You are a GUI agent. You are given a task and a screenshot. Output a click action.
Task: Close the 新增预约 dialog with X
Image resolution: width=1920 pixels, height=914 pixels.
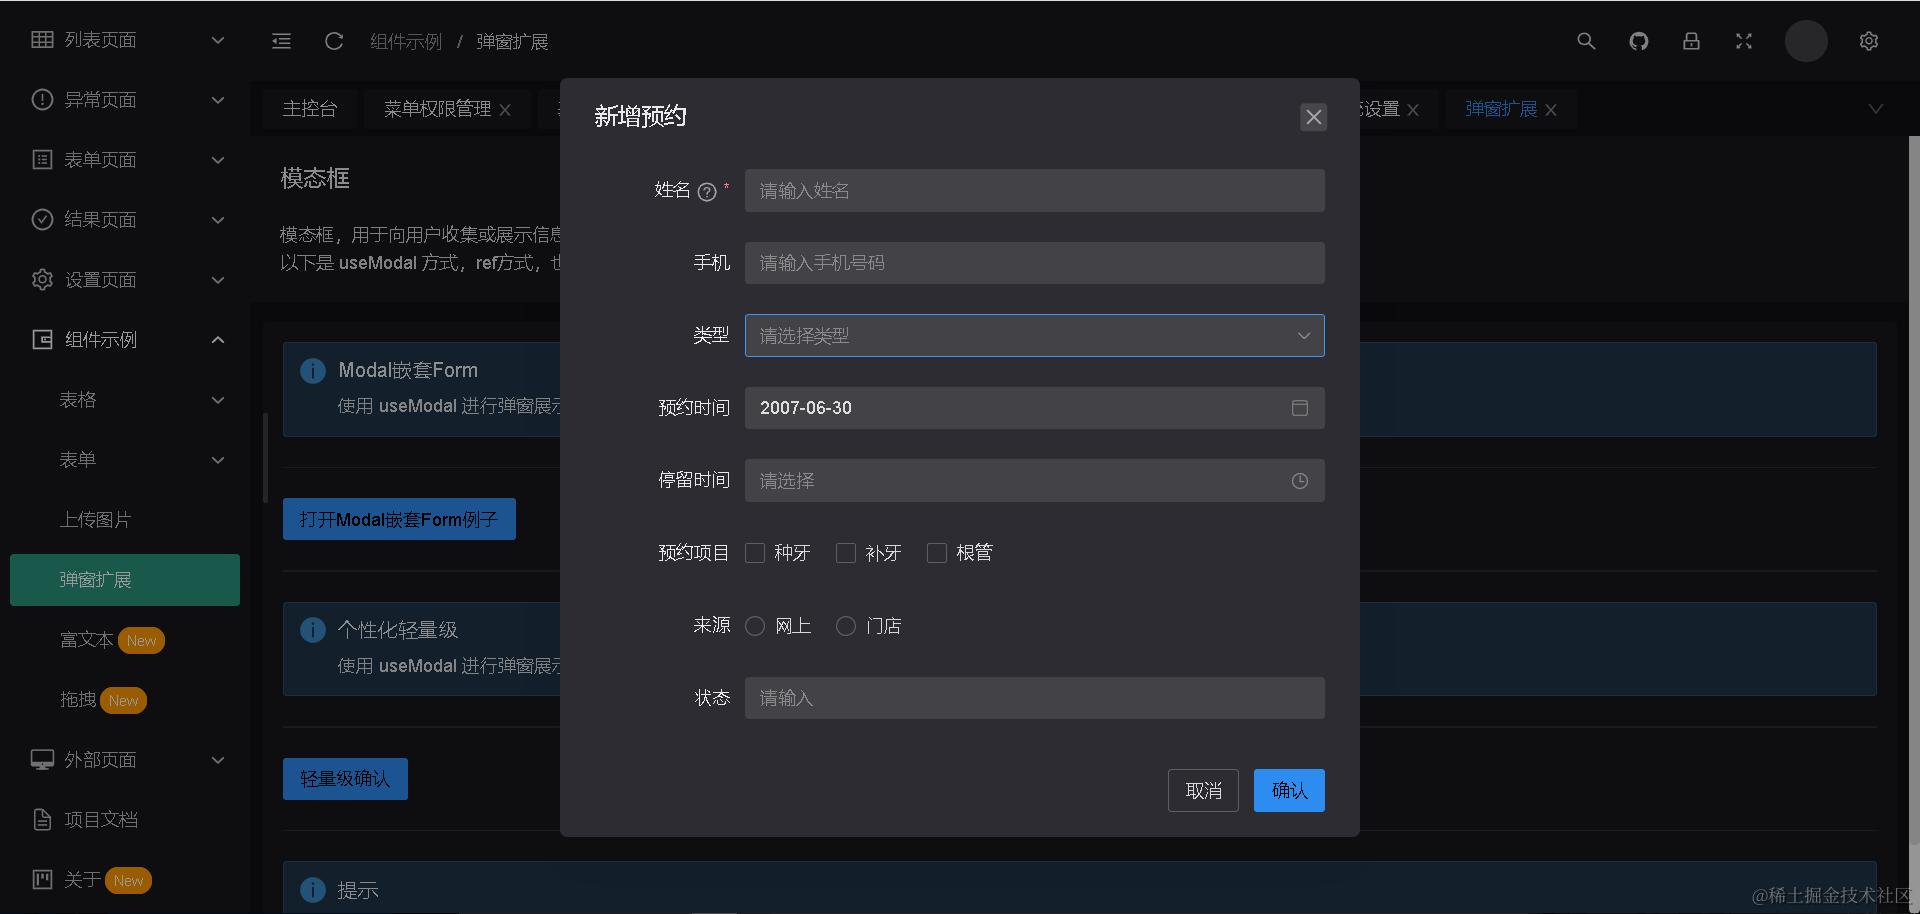tap(1314, 117)
